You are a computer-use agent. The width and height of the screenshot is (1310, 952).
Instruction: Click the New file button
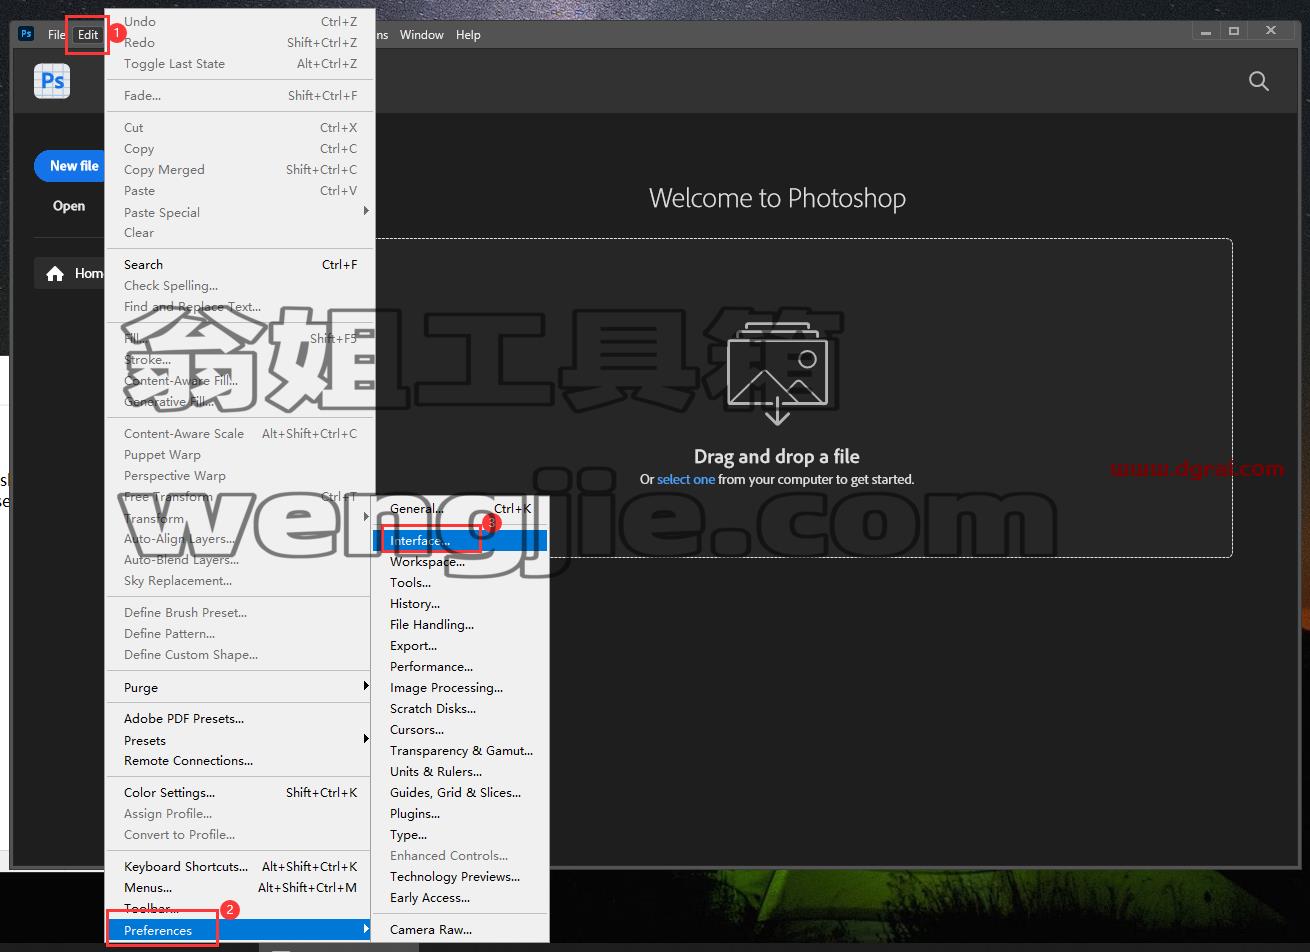[x=74, y=166]
